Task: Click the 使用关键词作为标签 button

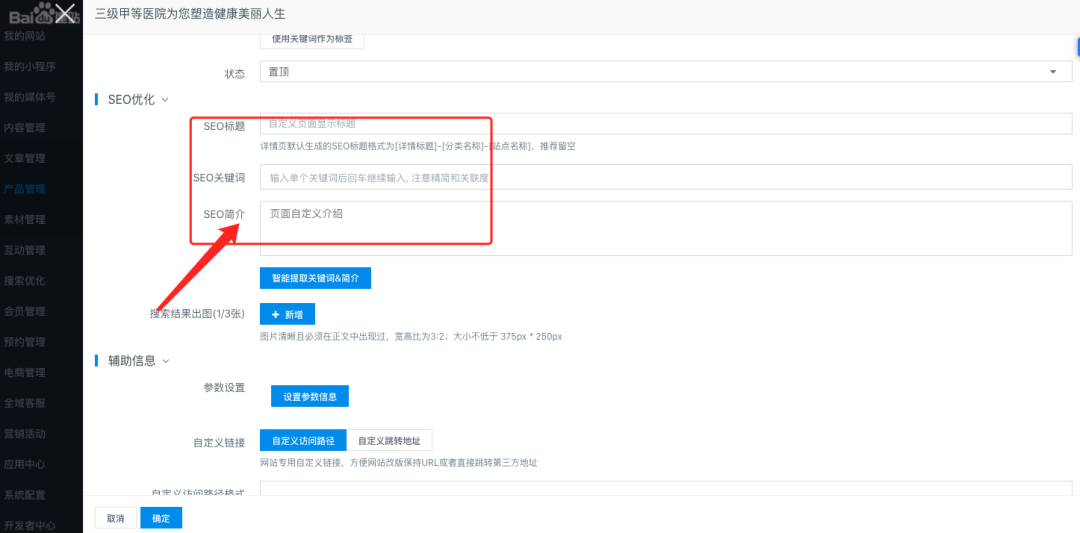Action: pyautogui.click(x=311, y=39)
